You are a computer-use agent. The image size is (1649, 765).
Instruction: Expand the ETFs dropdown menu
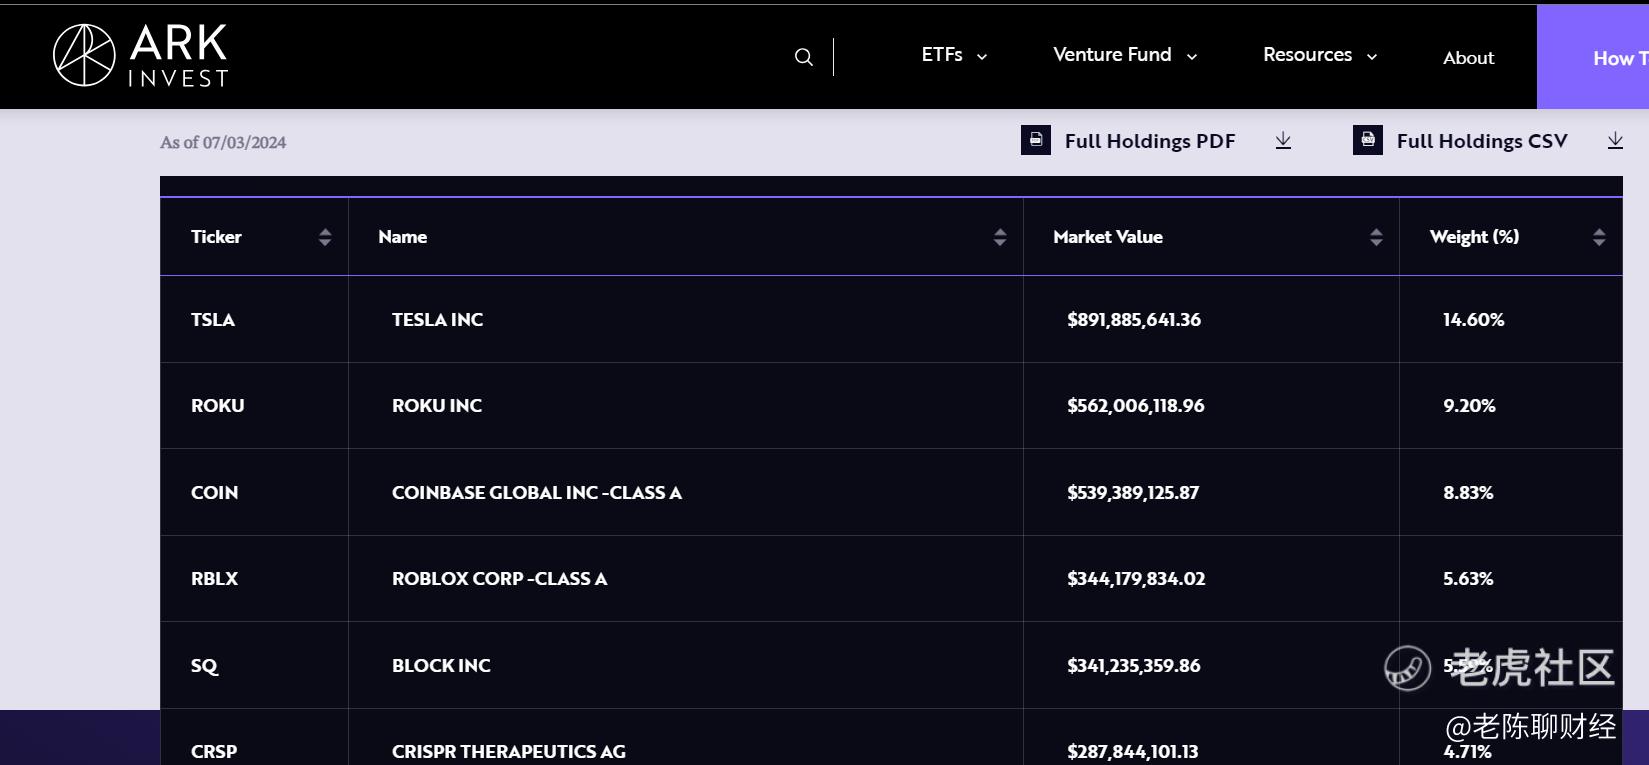[954, 55]
